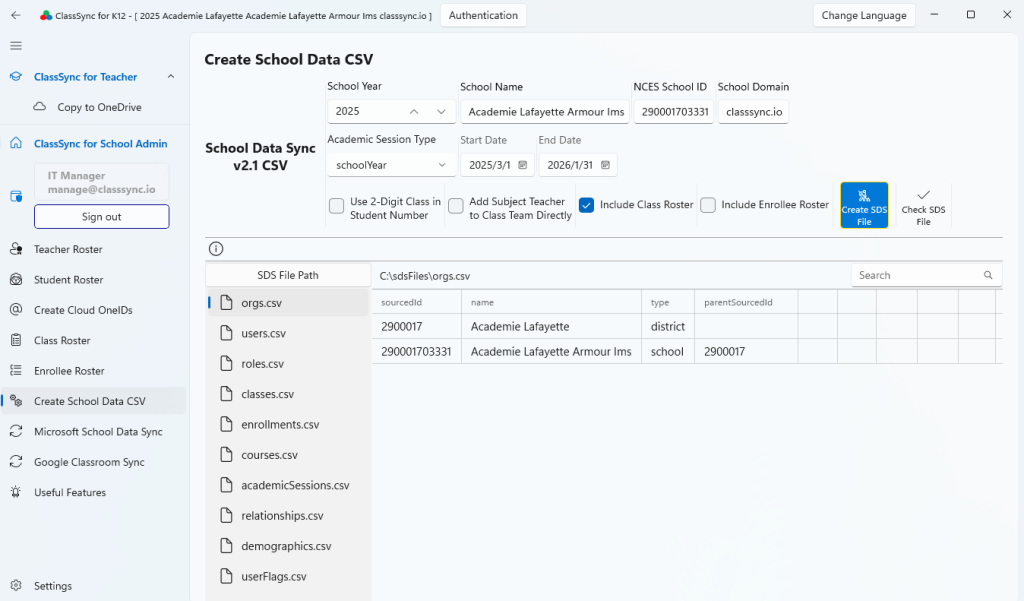Uncheck Include Class Roster checkbox
The width and height of the screenshot is (1024, 601).
point(586,205)
